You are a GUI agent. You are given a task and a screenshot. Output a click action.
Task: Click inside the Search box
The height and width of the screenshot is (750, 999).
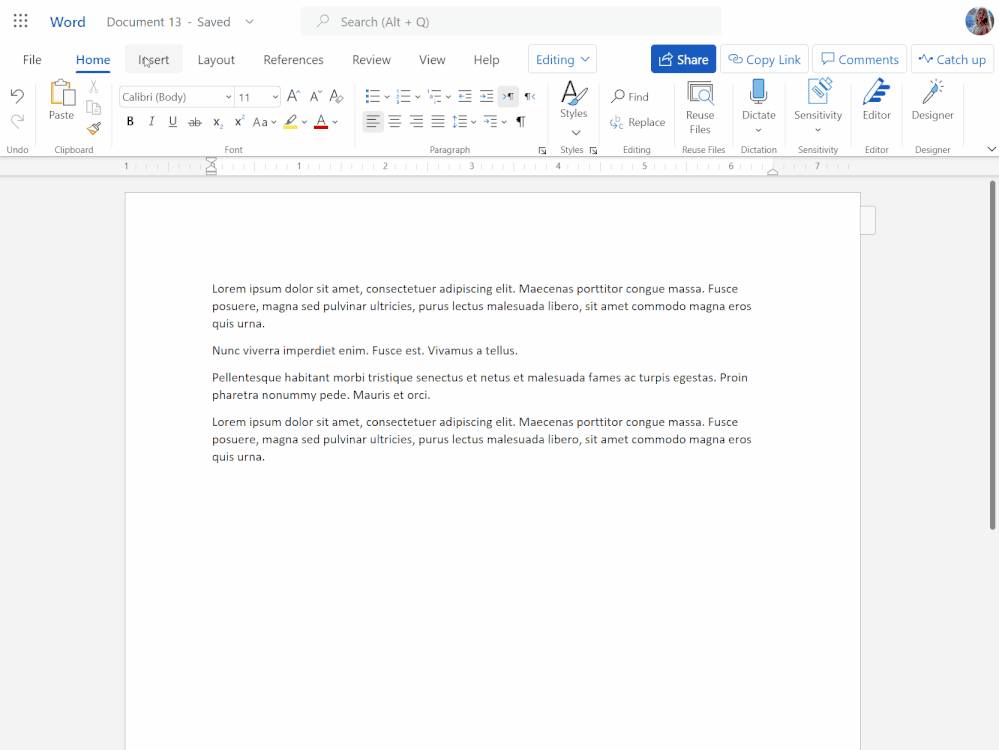click(x=511, y=22)
